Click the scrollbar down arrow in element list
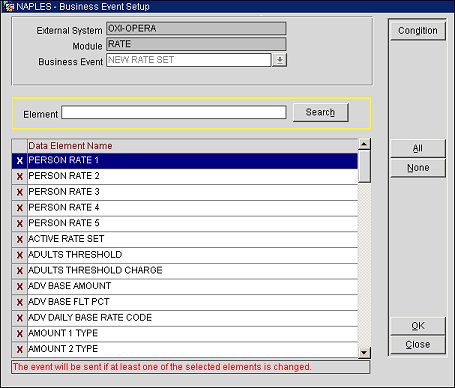Viewport: 455px width, 388px height. coord(364,353)
